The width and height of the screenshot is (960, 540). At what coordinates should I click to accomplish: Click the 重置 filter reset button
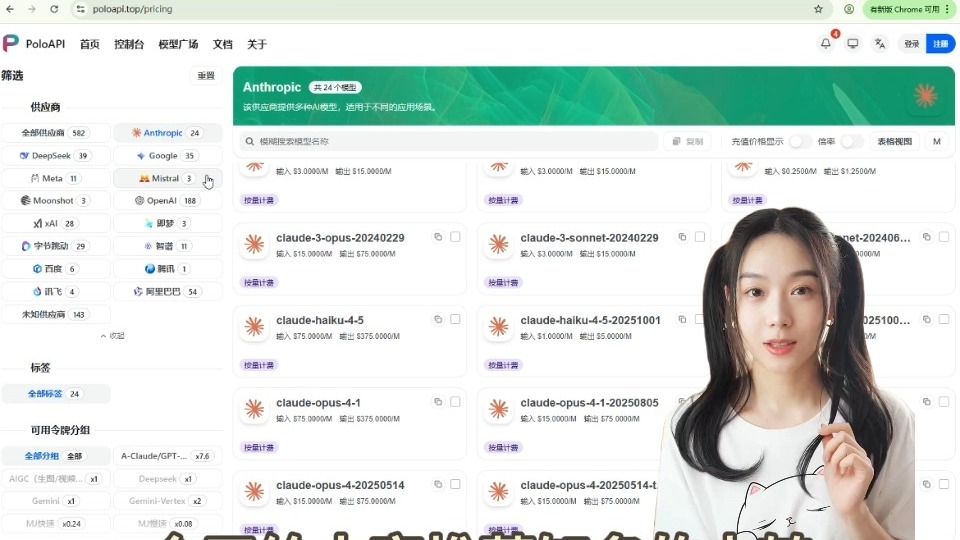(206, 76)
